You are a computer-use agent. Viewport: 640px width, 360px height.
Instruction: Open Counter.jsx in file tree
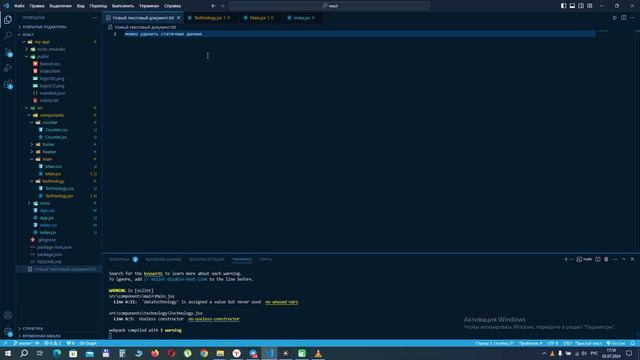coord(56,137)
